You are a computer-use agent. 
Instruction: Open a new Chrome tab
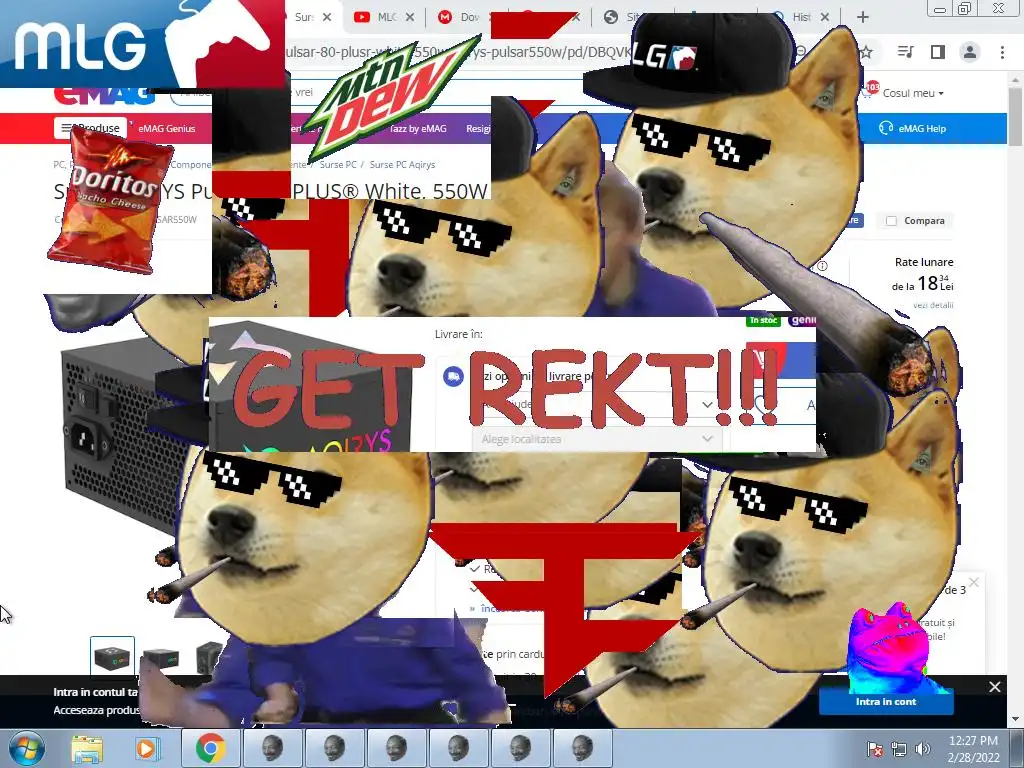[863, 17]
